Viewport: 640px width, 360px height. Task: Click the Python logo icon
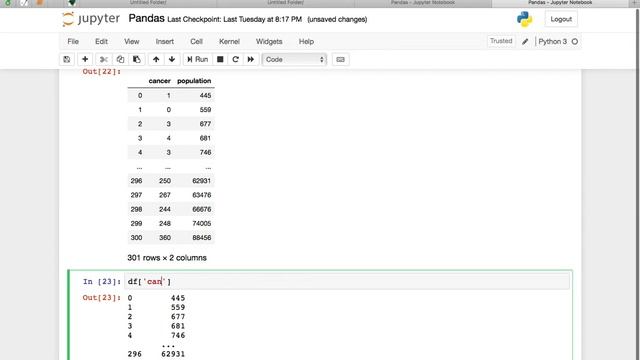(x=524, y=19)
